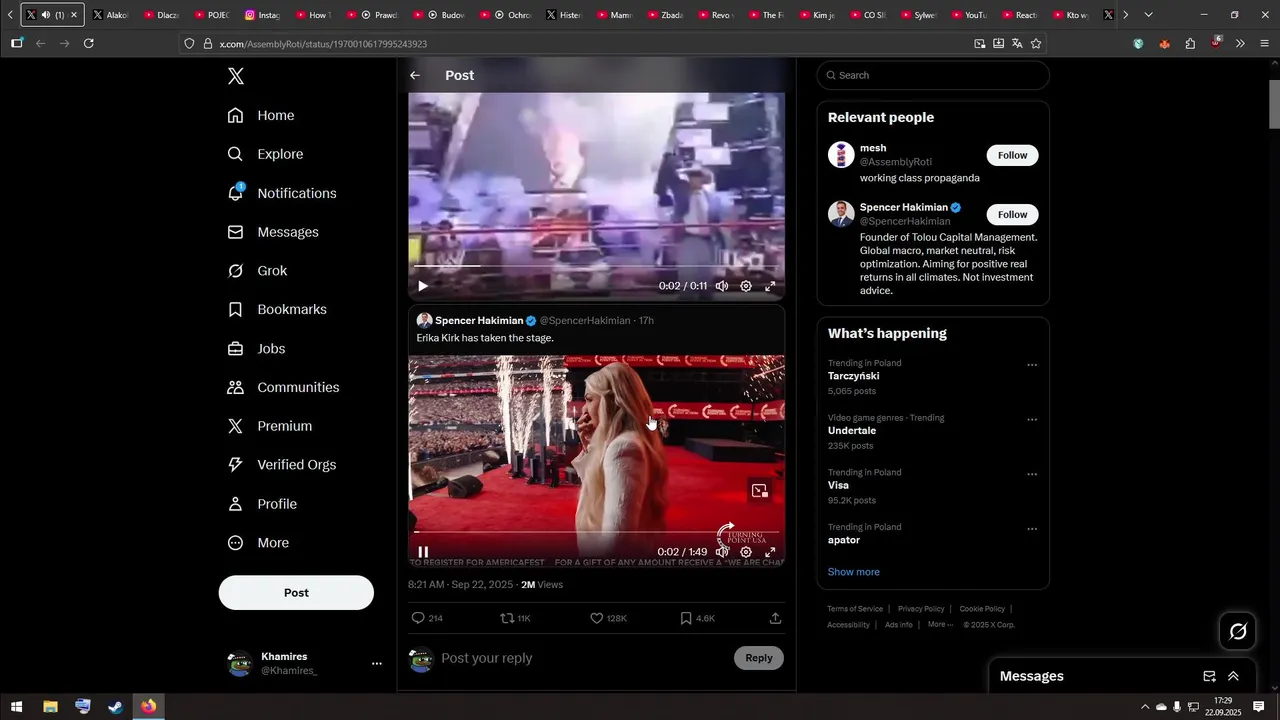Open Notifications in sidebar

(282, 193)
